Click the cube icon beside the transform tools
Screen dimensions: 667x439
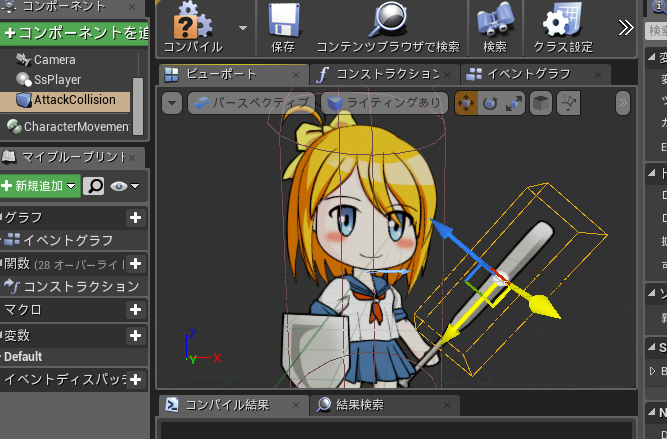(541, 103)
